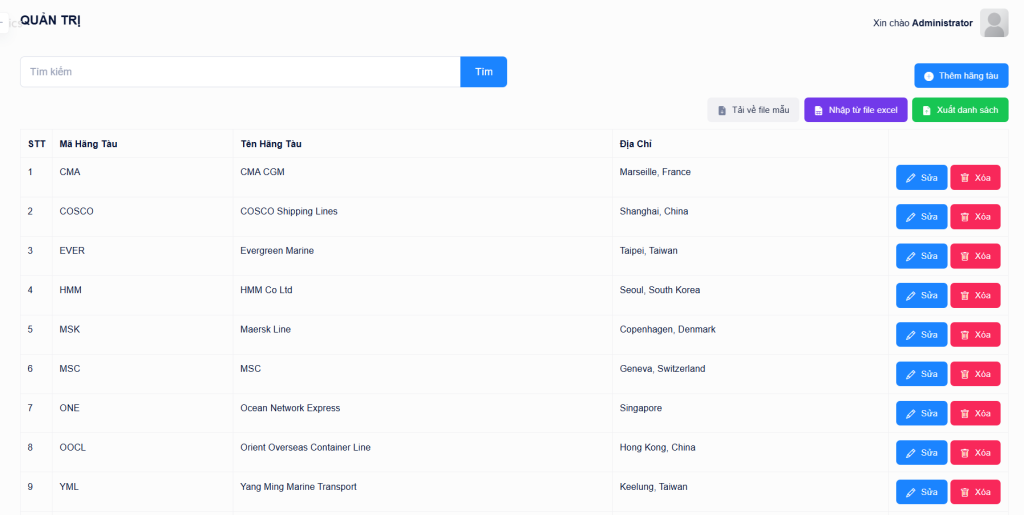Click pencil icon for CMA CGM row
The height and width of the screenshot is (515, 1024).
[910, 178]
